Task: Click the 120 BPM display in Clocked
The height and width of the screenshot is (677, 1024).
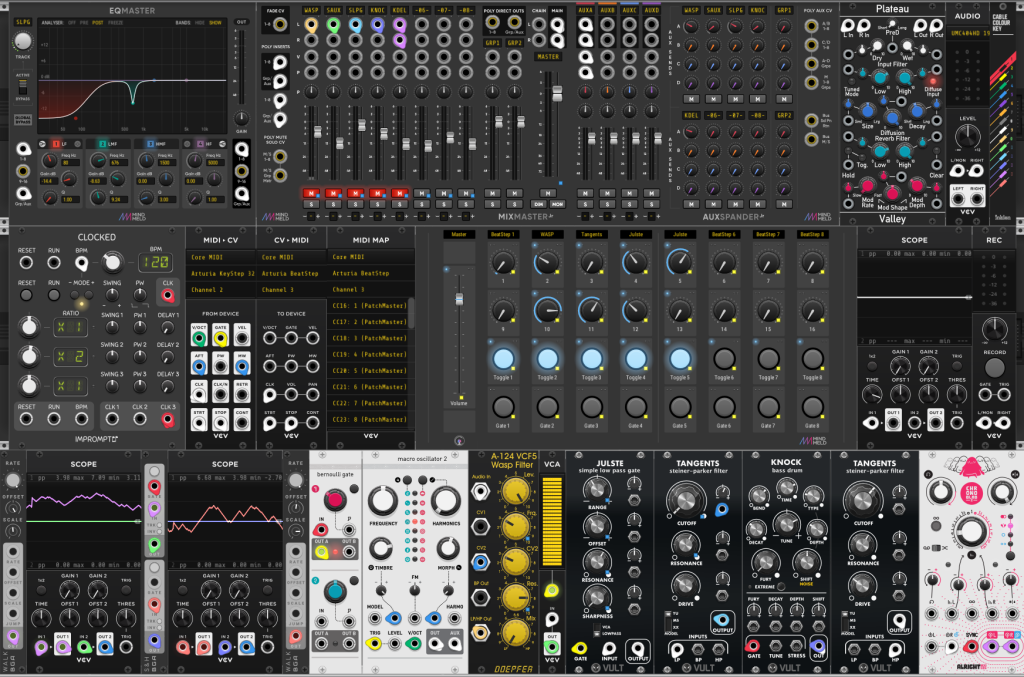Action: pyautogui.click(x=155, y=262)
